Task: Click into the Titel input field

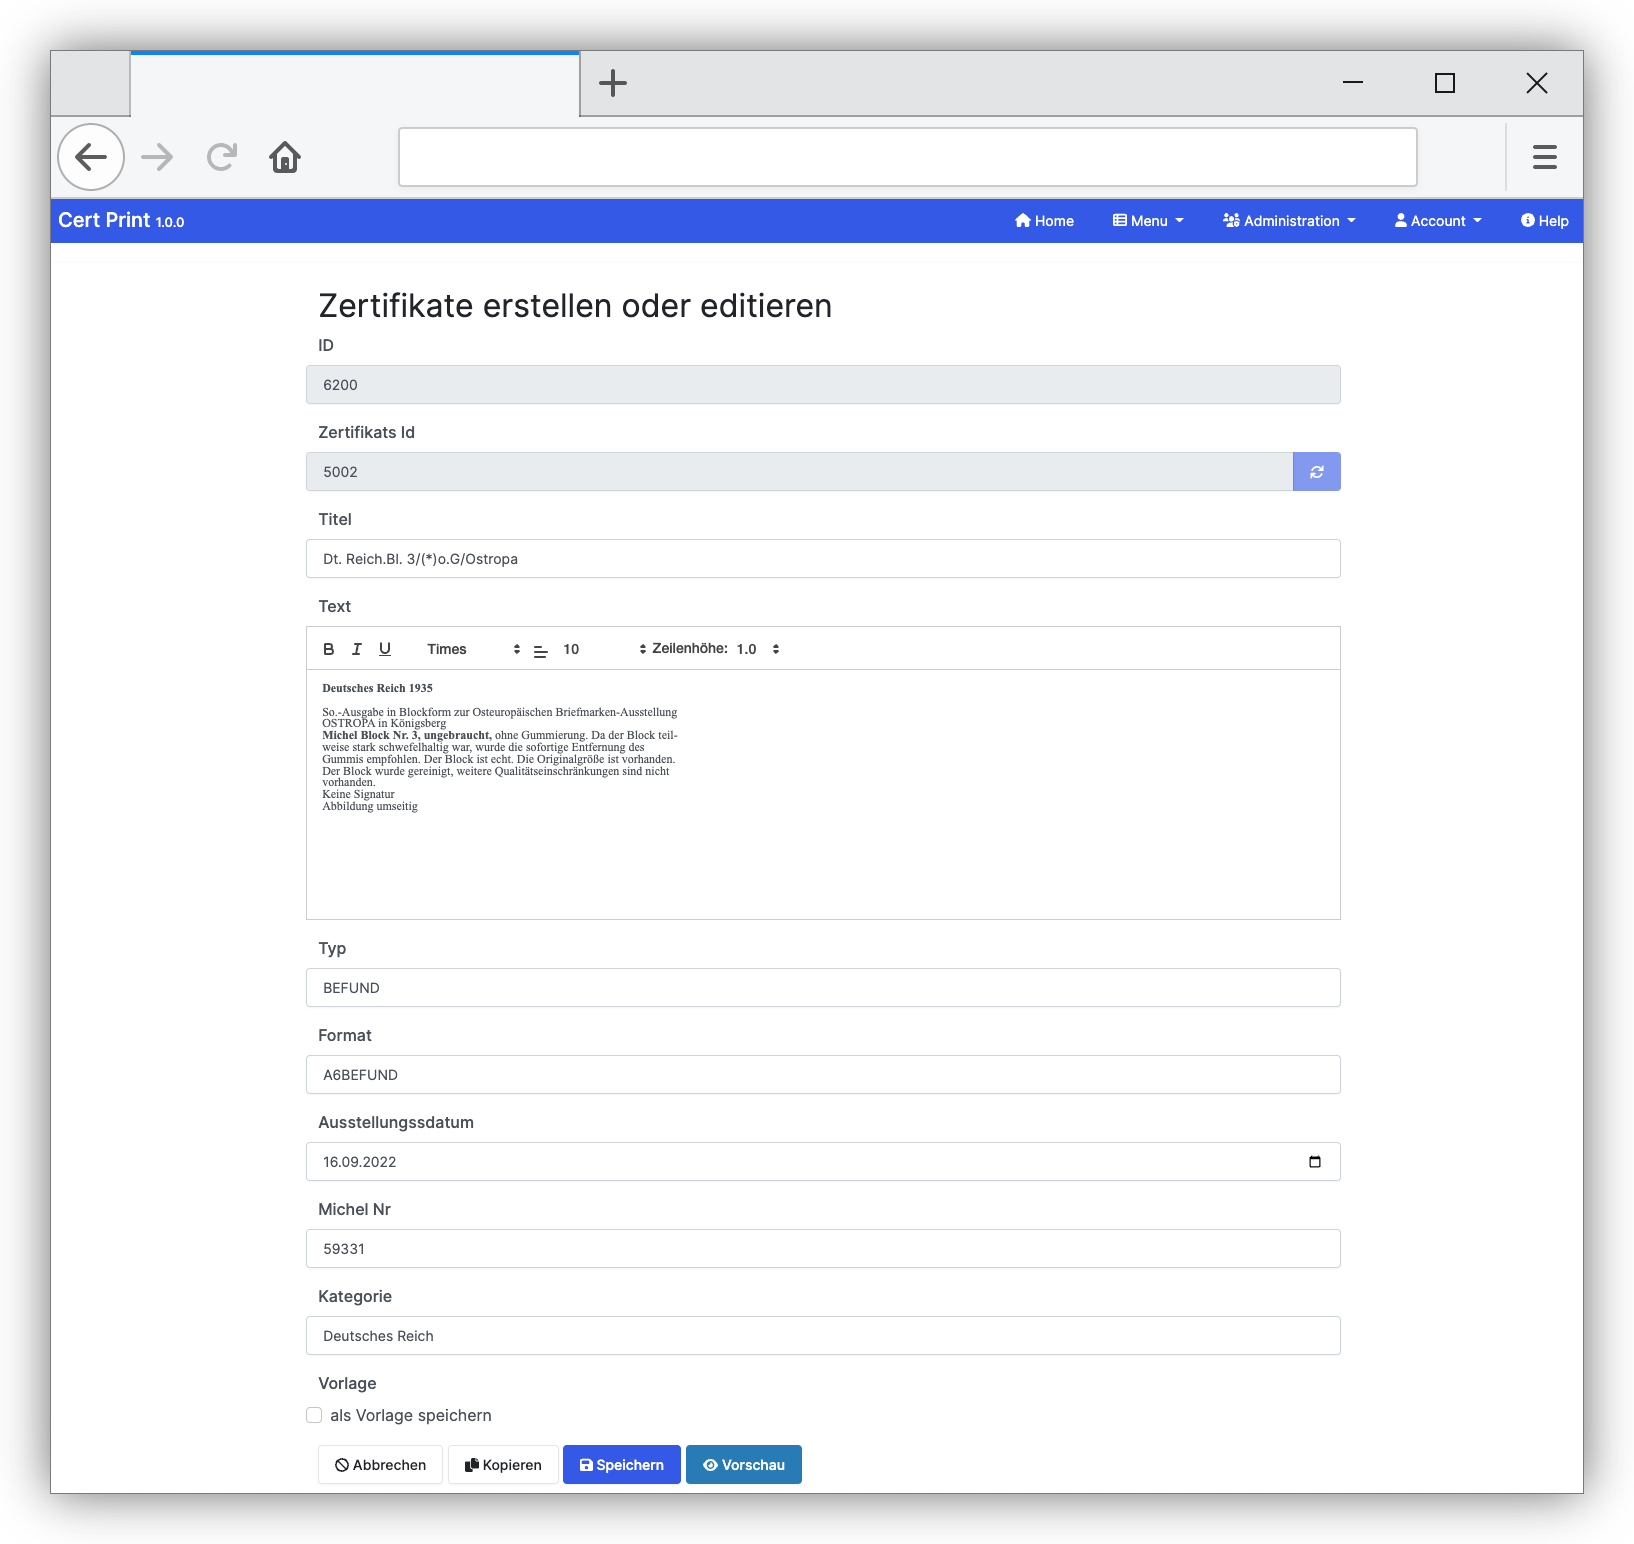Action: [x=822, y=559]
